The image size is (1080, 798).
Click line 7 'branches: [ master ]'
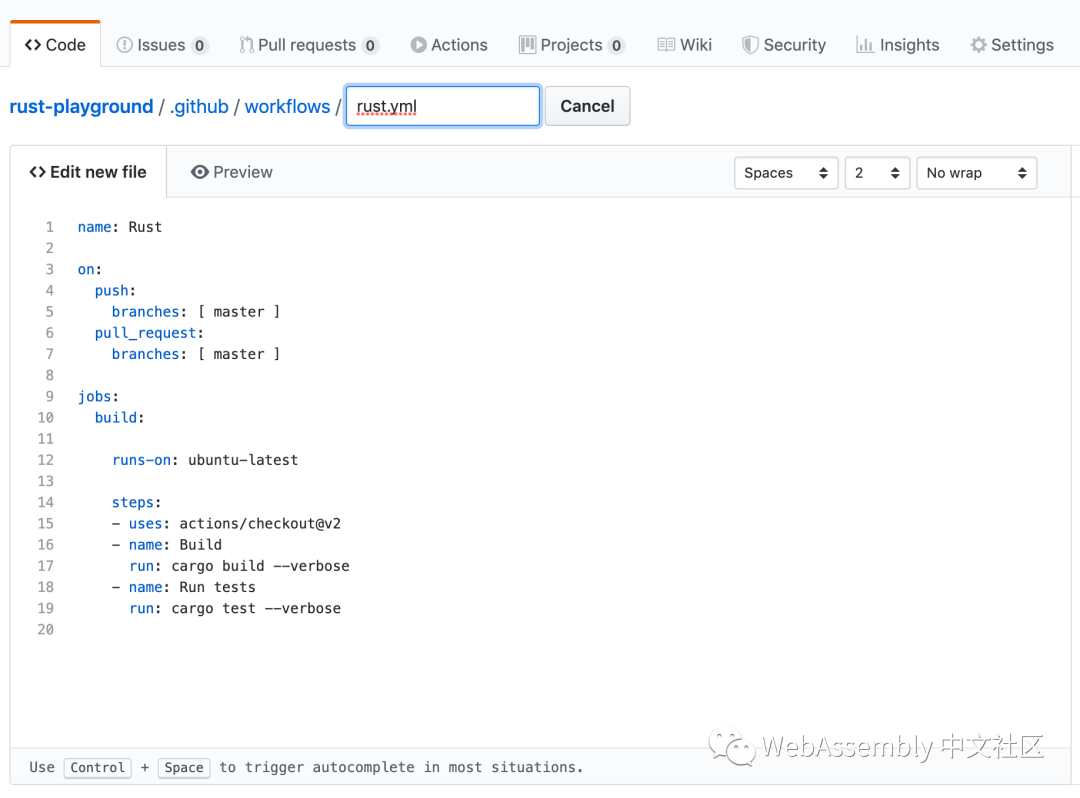196,355
